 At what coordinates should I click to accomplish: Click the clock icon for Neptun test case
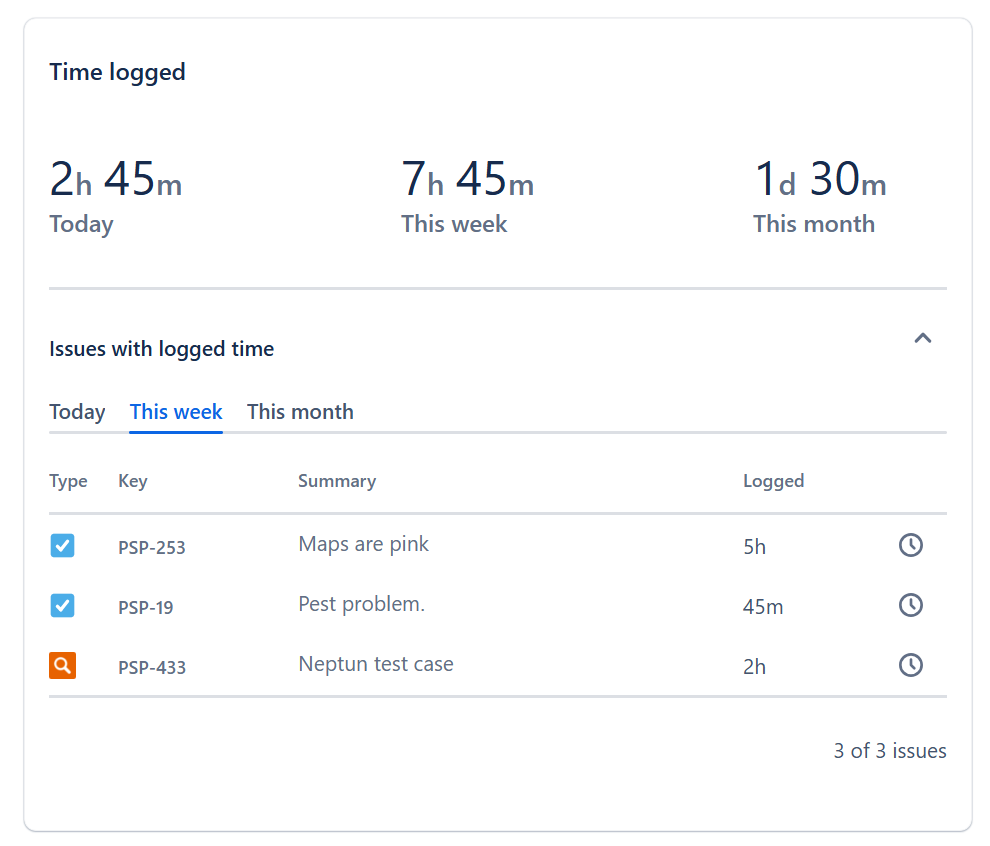point(910,665)
